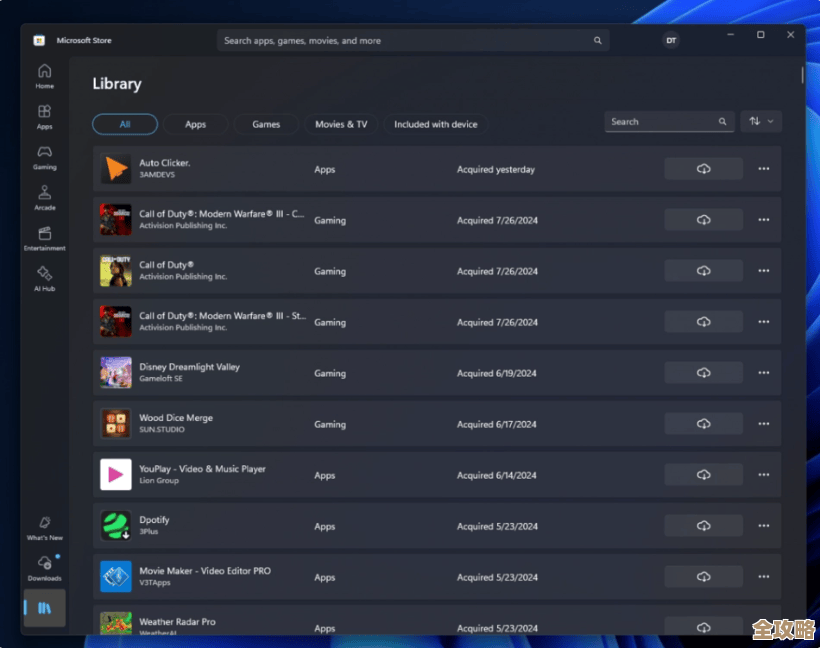Open the Home page in sidebar

click(45, 76)
